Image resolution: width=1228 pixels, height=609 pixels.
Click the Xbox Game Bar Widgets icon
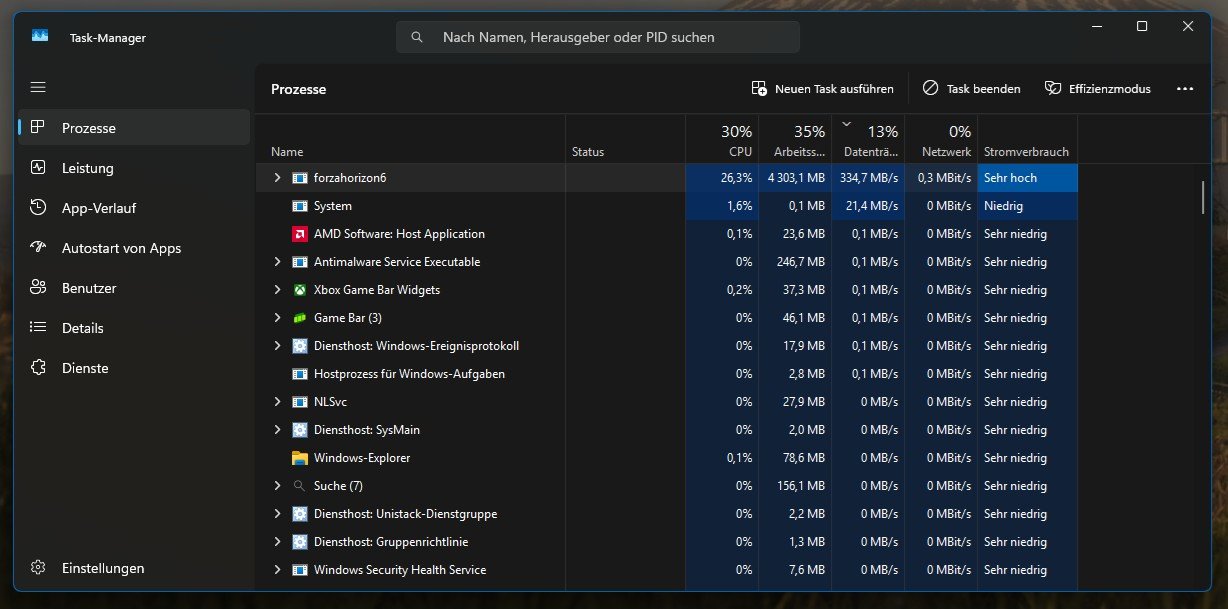coord(300,290)
